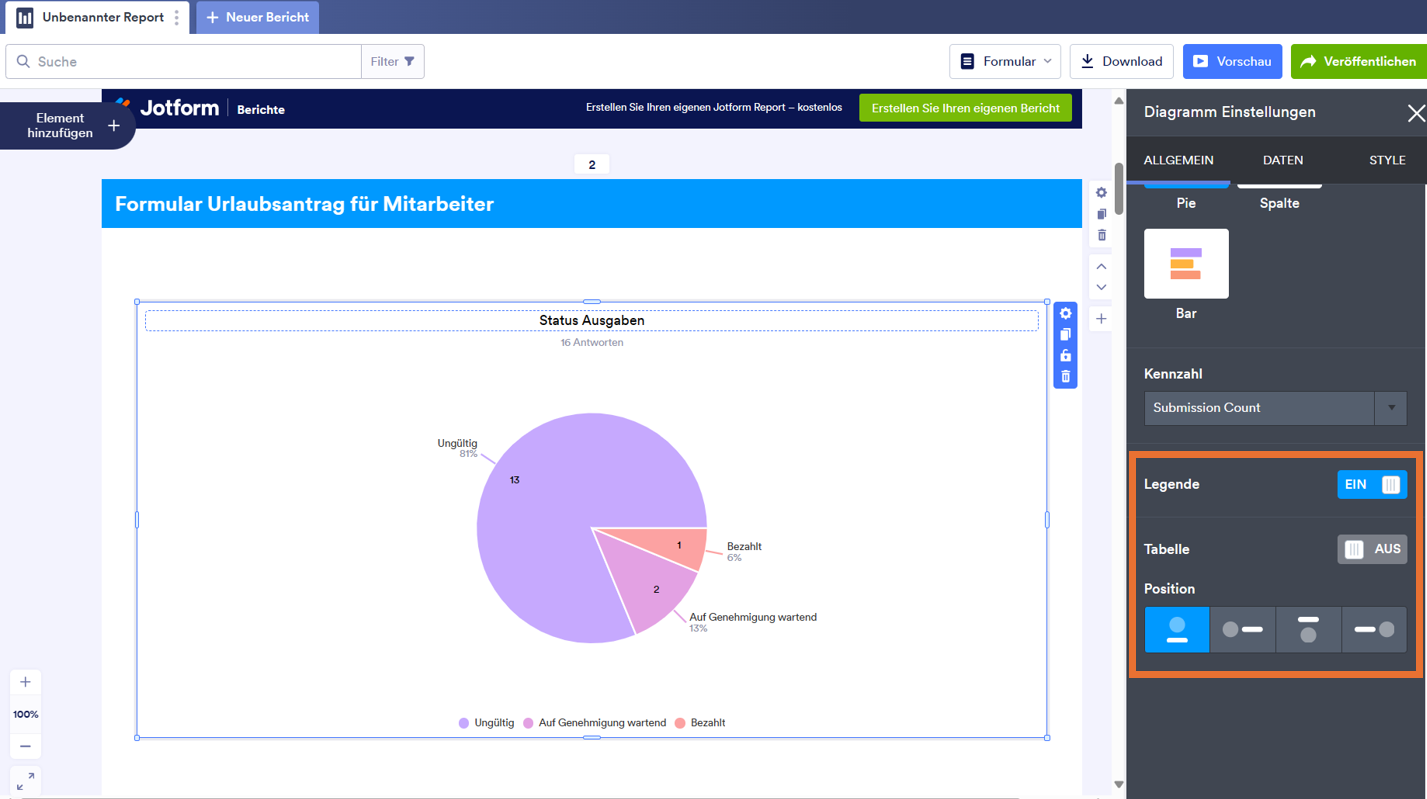Click the purple Ungültig legend dot
The image size is (1427, 799).
point(464,723)
